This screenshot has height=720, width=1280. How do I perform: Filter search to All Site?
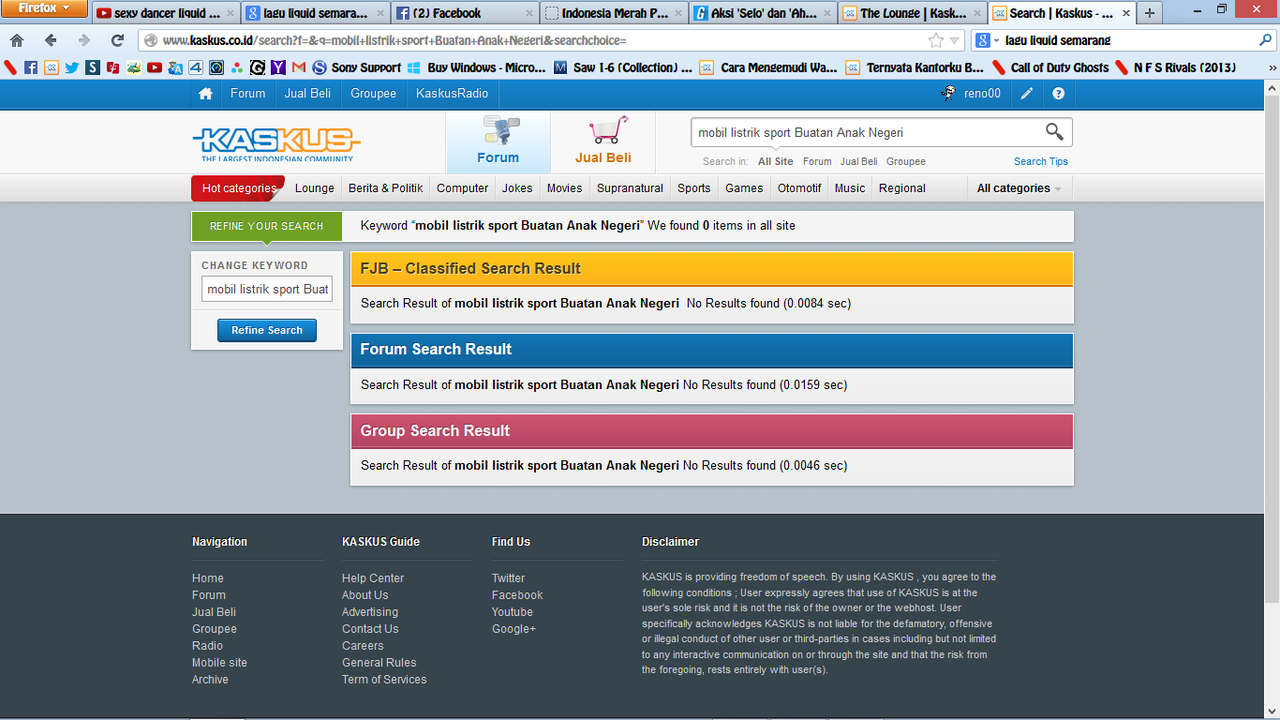775,161
